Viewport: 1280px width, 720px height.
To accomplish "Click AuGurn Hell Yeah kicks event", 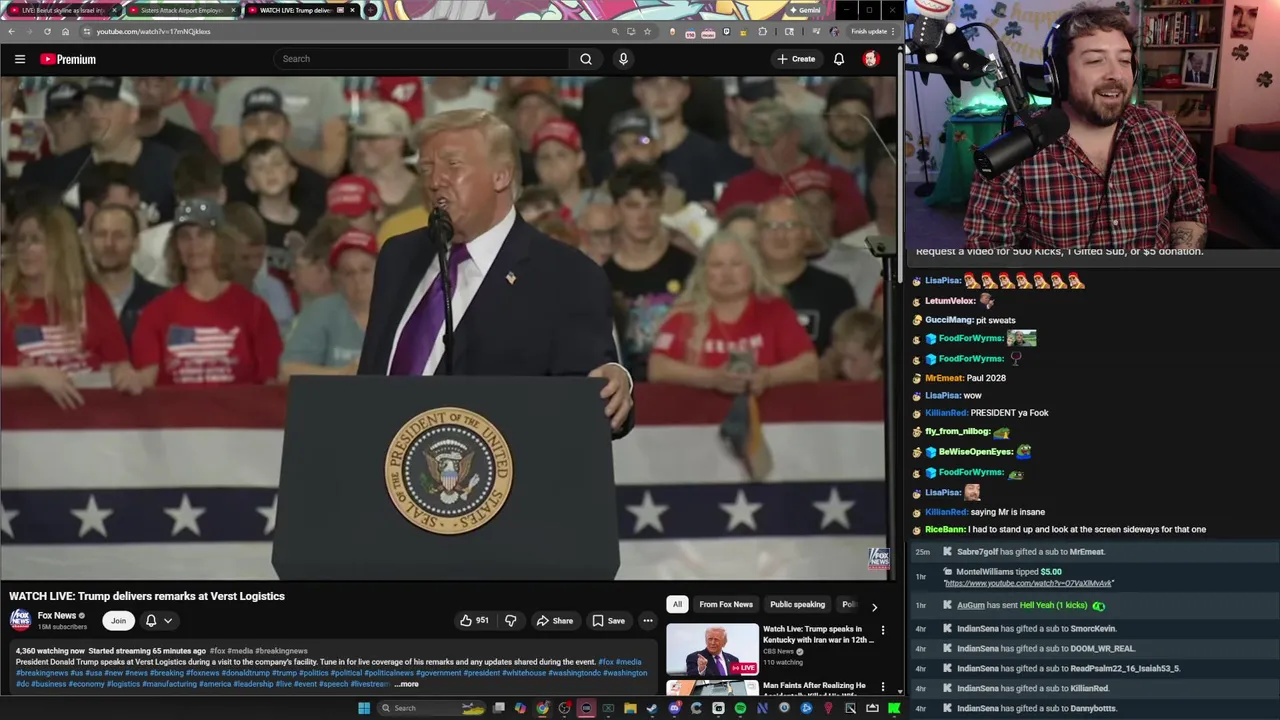I will 1031,605.
